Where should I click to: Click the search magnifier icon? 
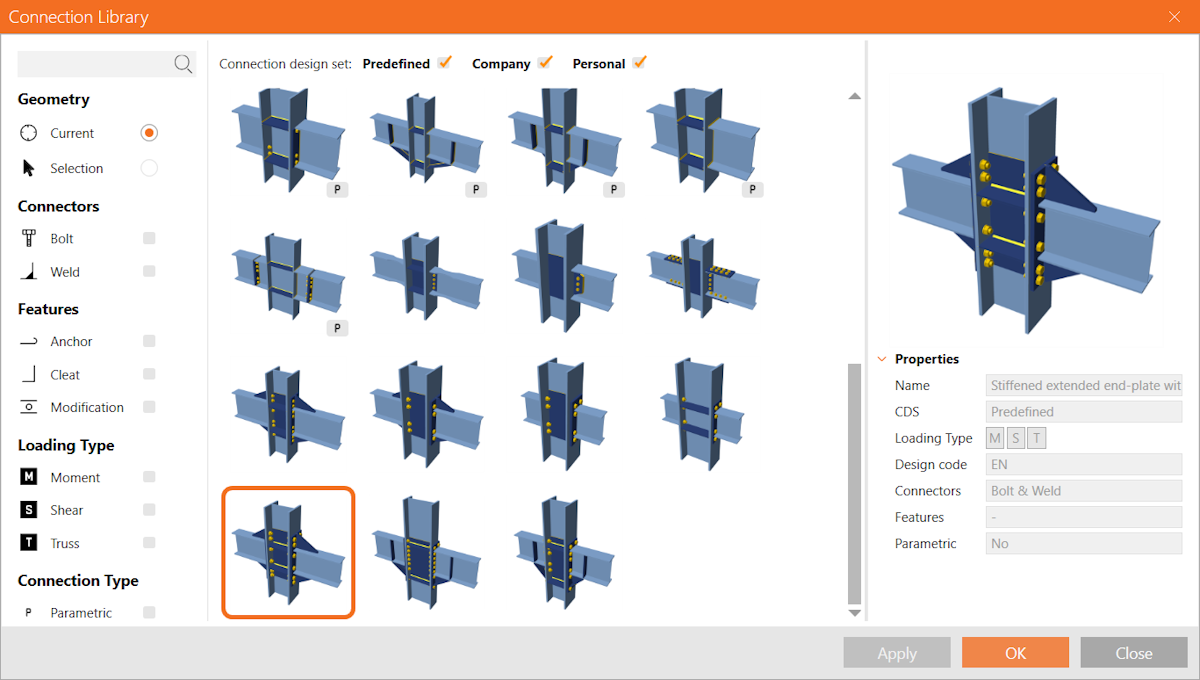pos(183,64)
